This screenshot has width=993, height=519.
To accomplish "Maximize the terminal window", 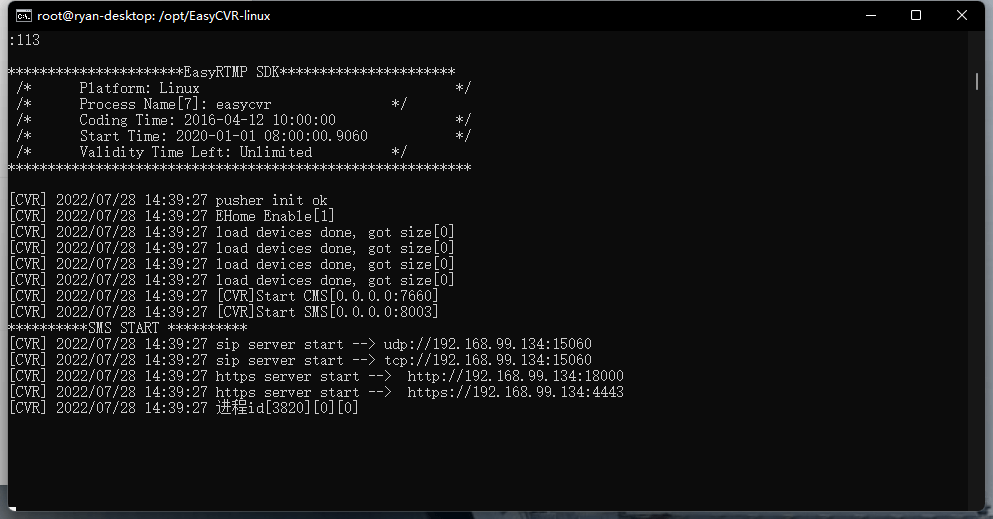I will [x=916, y=15].
